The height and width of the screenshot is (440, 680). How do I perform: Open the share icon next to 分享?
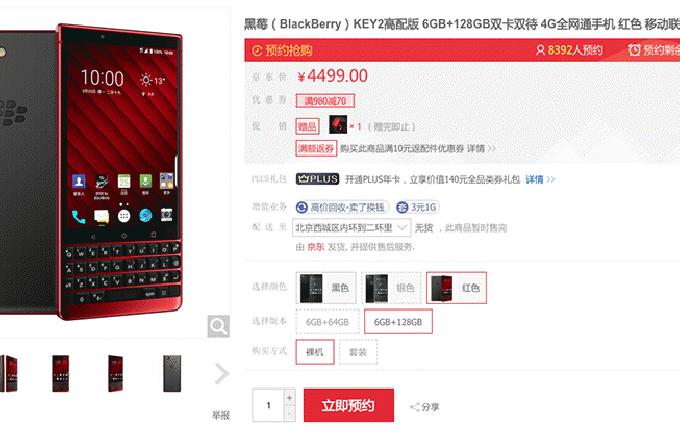[415, 407]
